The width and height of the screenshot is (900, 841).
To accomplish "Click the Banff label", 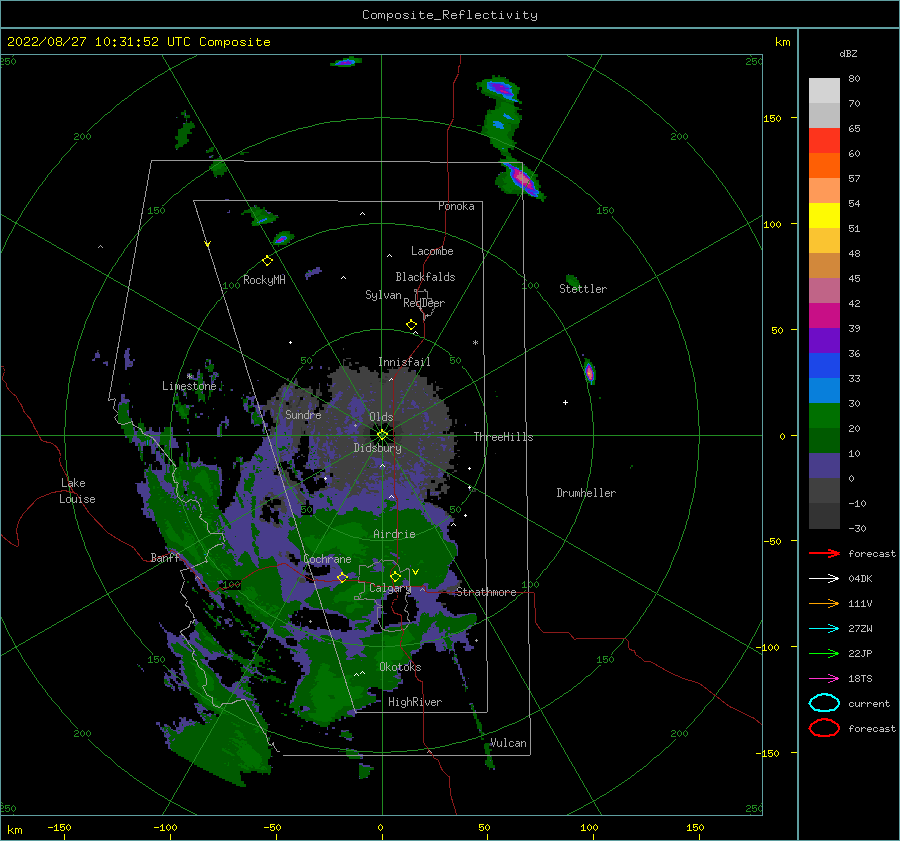I will pyautogui.click(x=165, y=557).
